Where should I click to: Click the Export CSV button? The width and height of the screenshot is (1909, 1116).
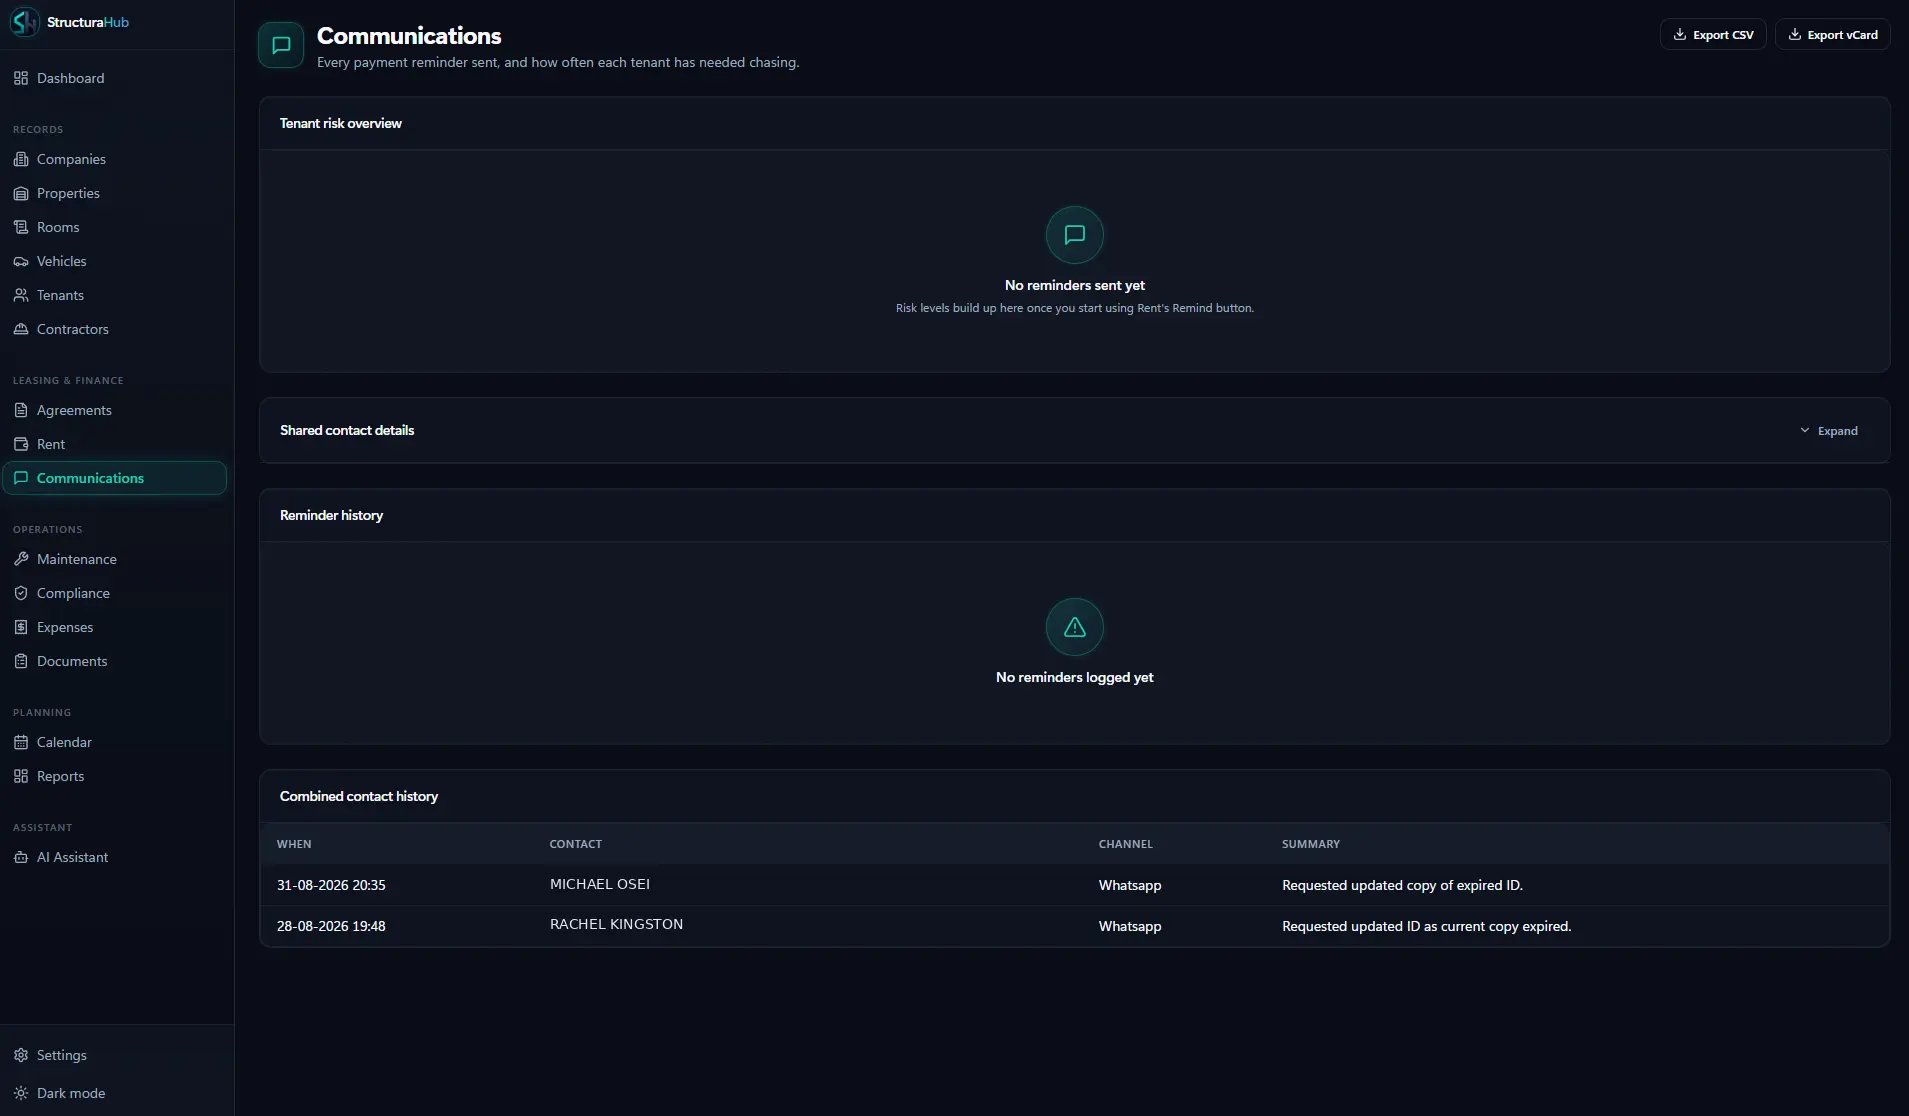1713,34
